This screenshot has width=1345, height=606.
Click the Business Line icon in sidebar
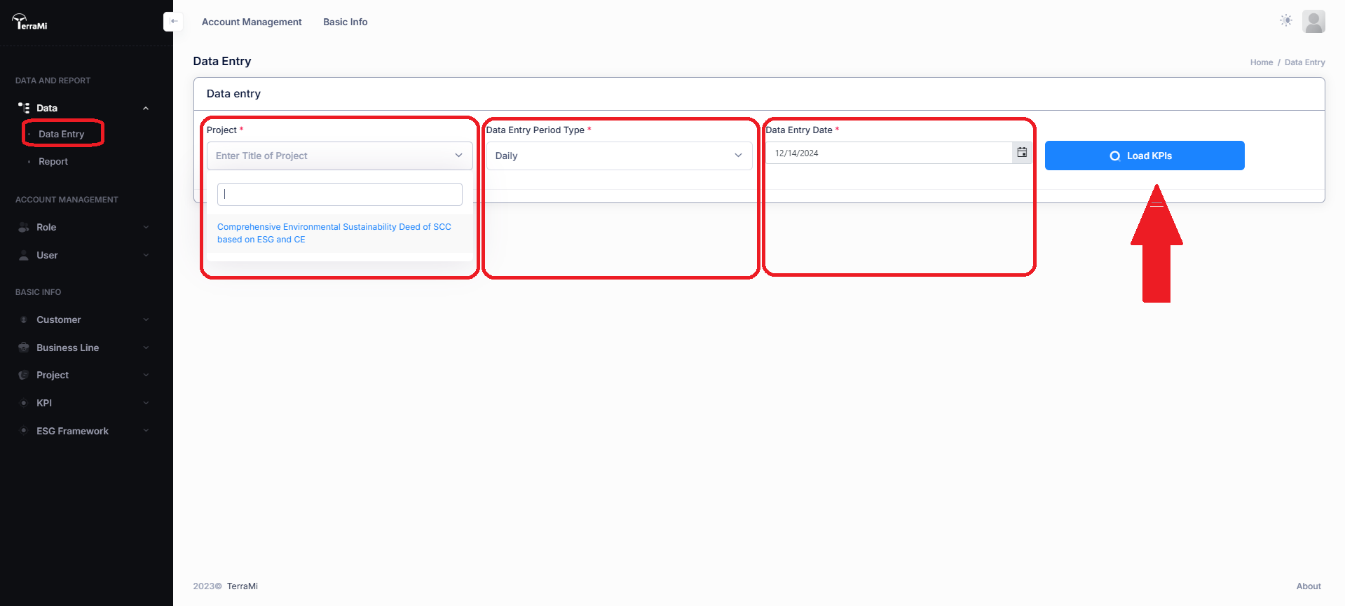point(24,348)
